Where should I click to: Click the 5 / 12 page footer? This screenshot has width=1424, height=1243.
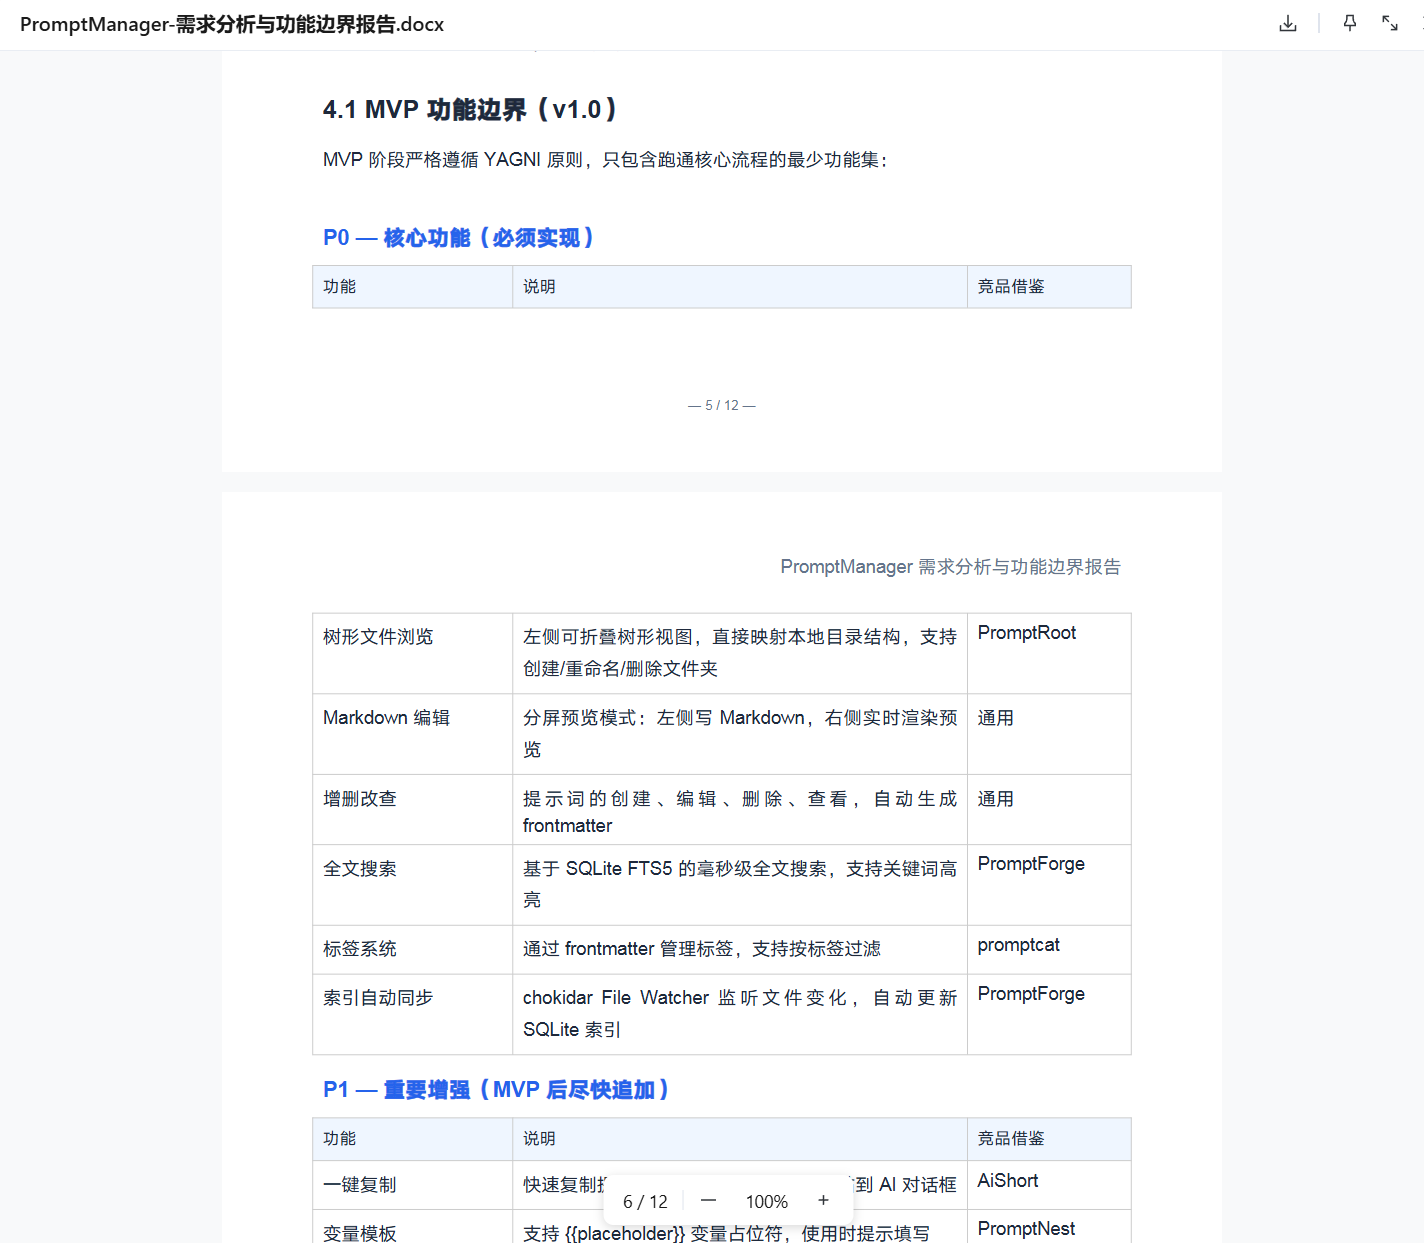[721, 405]
